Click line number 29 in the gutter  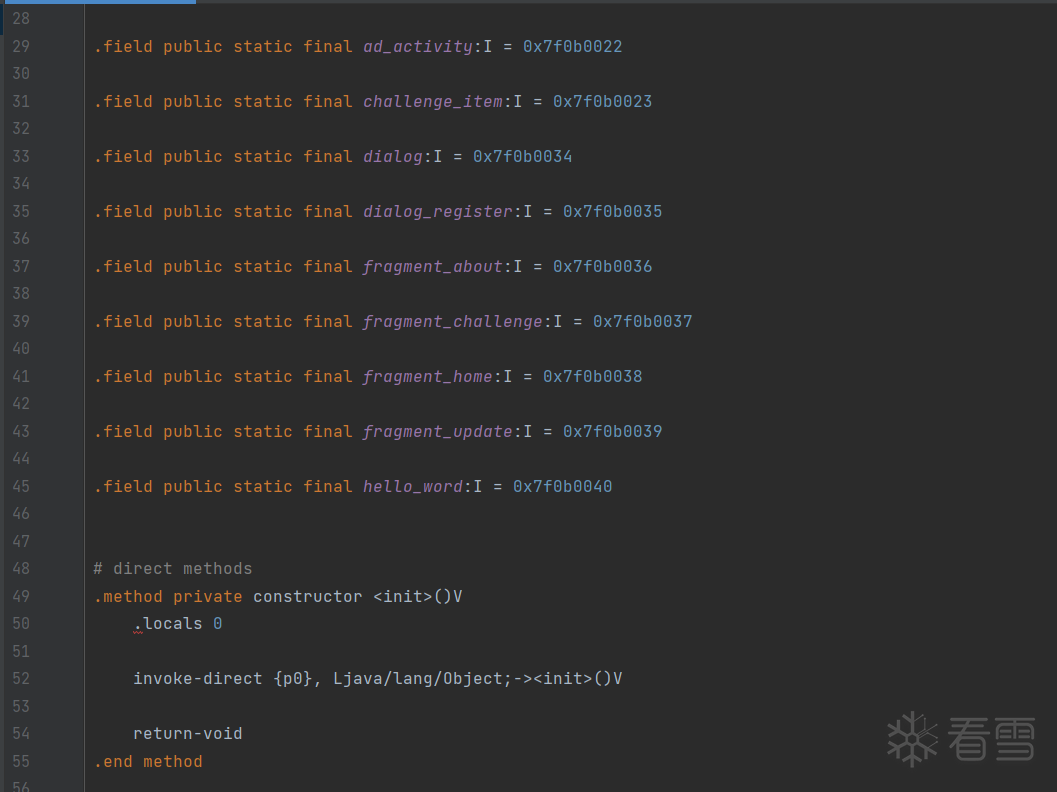[x=21, y=47]
